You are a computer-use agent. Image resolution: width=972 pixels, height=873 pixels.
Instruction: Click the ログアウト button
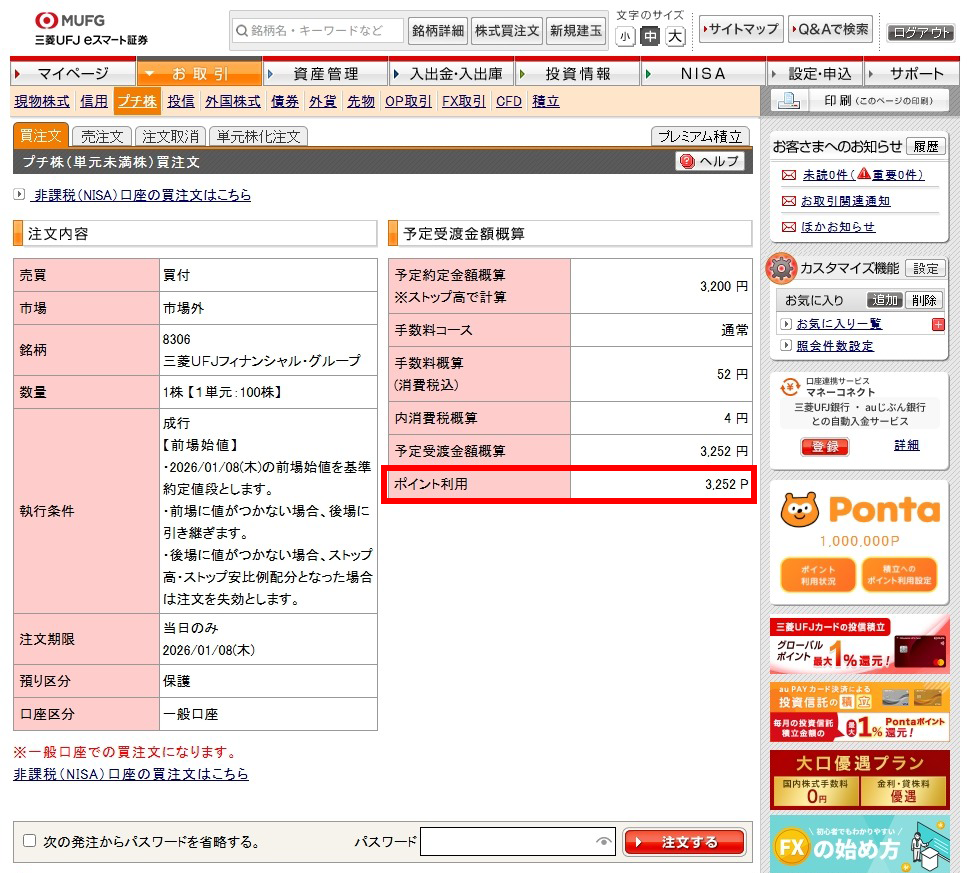pos(921,33)
